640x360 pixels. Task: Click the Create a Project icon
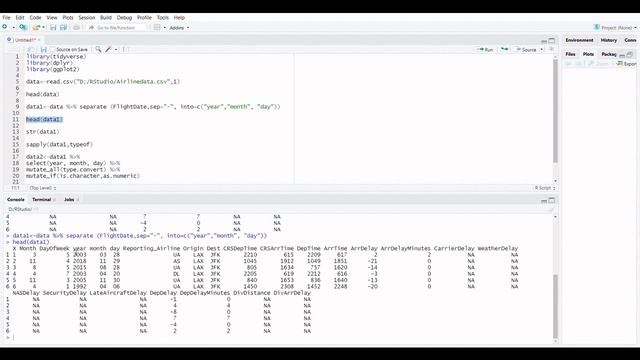(x=23, y=27)
